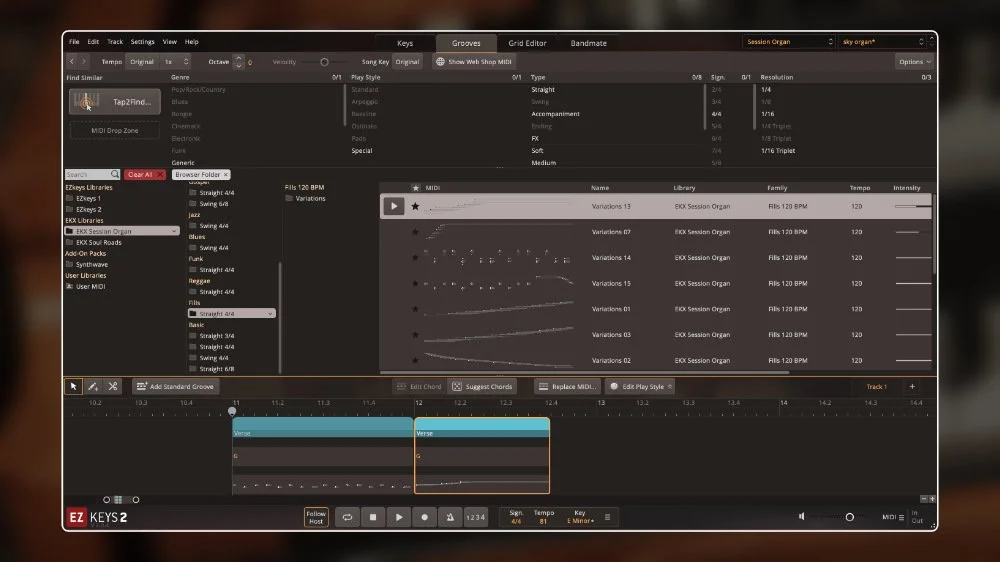
Task: Stop playback with the stop button
Action: tap(373, 517)
